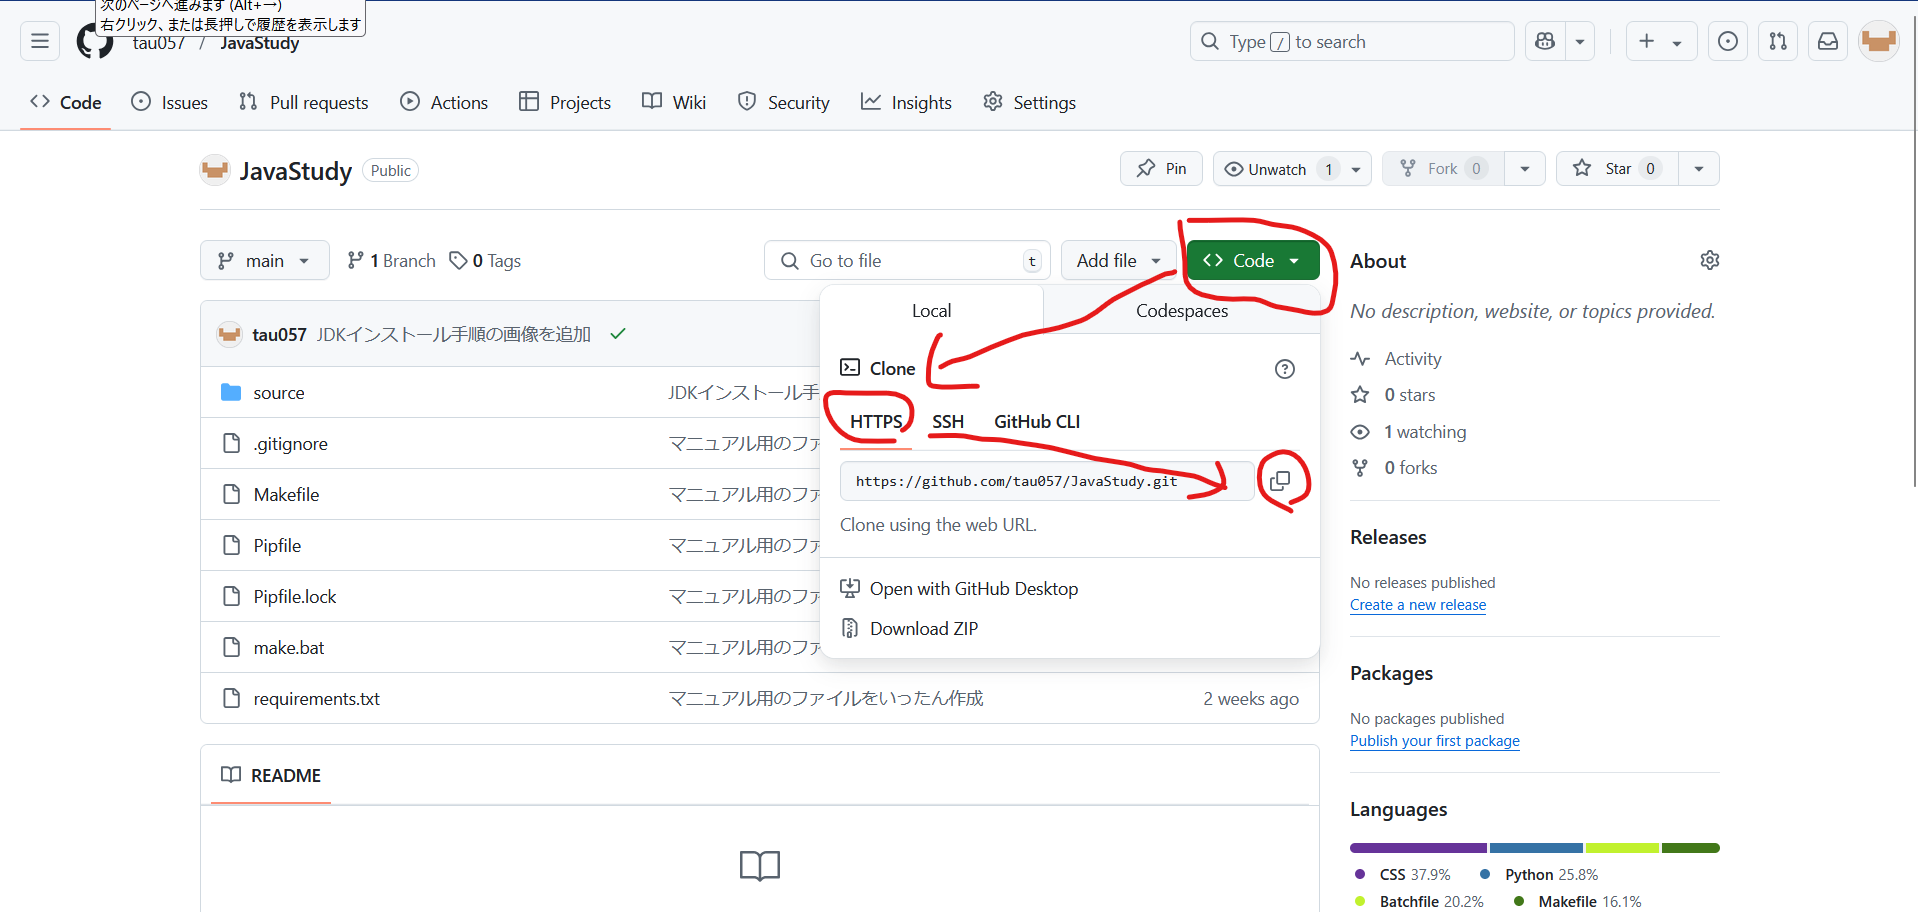Focus the Go to file search field
This screenshot has height=912, width=1918.
coord(906,261)
